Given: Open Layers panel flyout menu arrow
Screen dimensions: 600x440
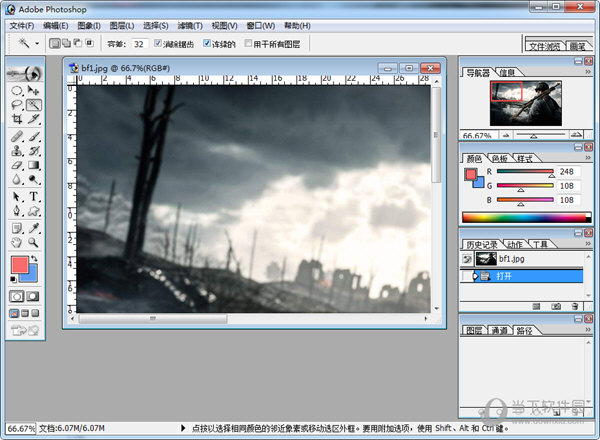Looking at the screenshot, I should click(588, 329).
